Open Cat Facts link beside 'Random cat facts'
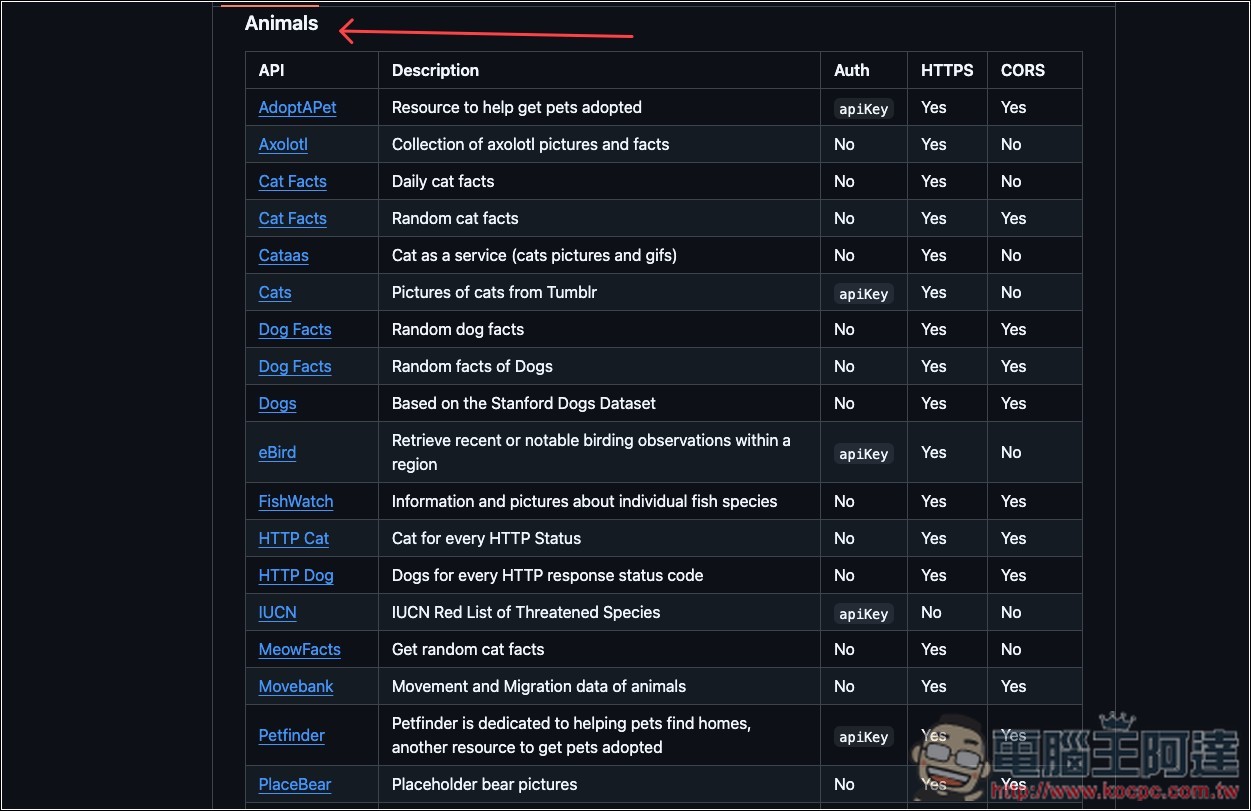This screenshot has width=1251, height=811. point(293,219)
